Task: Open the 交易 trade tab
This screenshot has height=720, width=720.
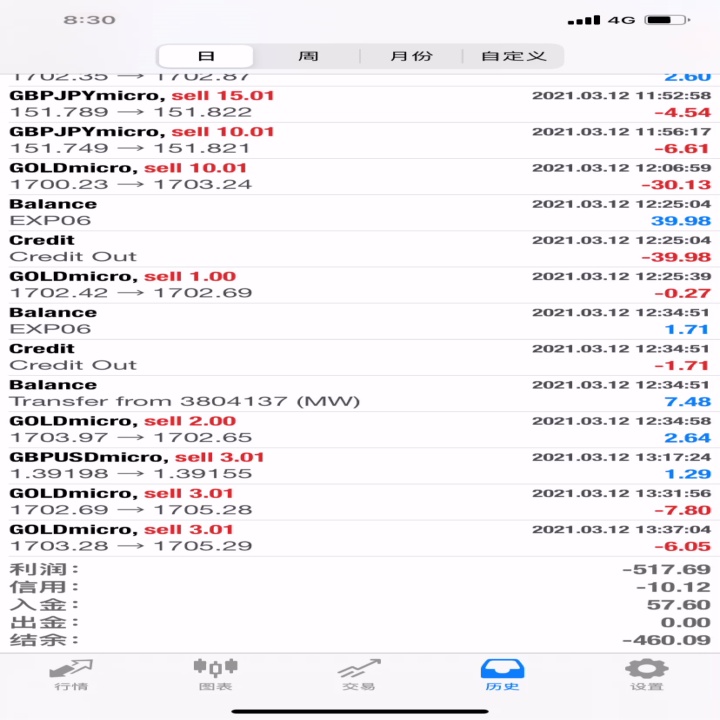Action: (x=359, y=675)
